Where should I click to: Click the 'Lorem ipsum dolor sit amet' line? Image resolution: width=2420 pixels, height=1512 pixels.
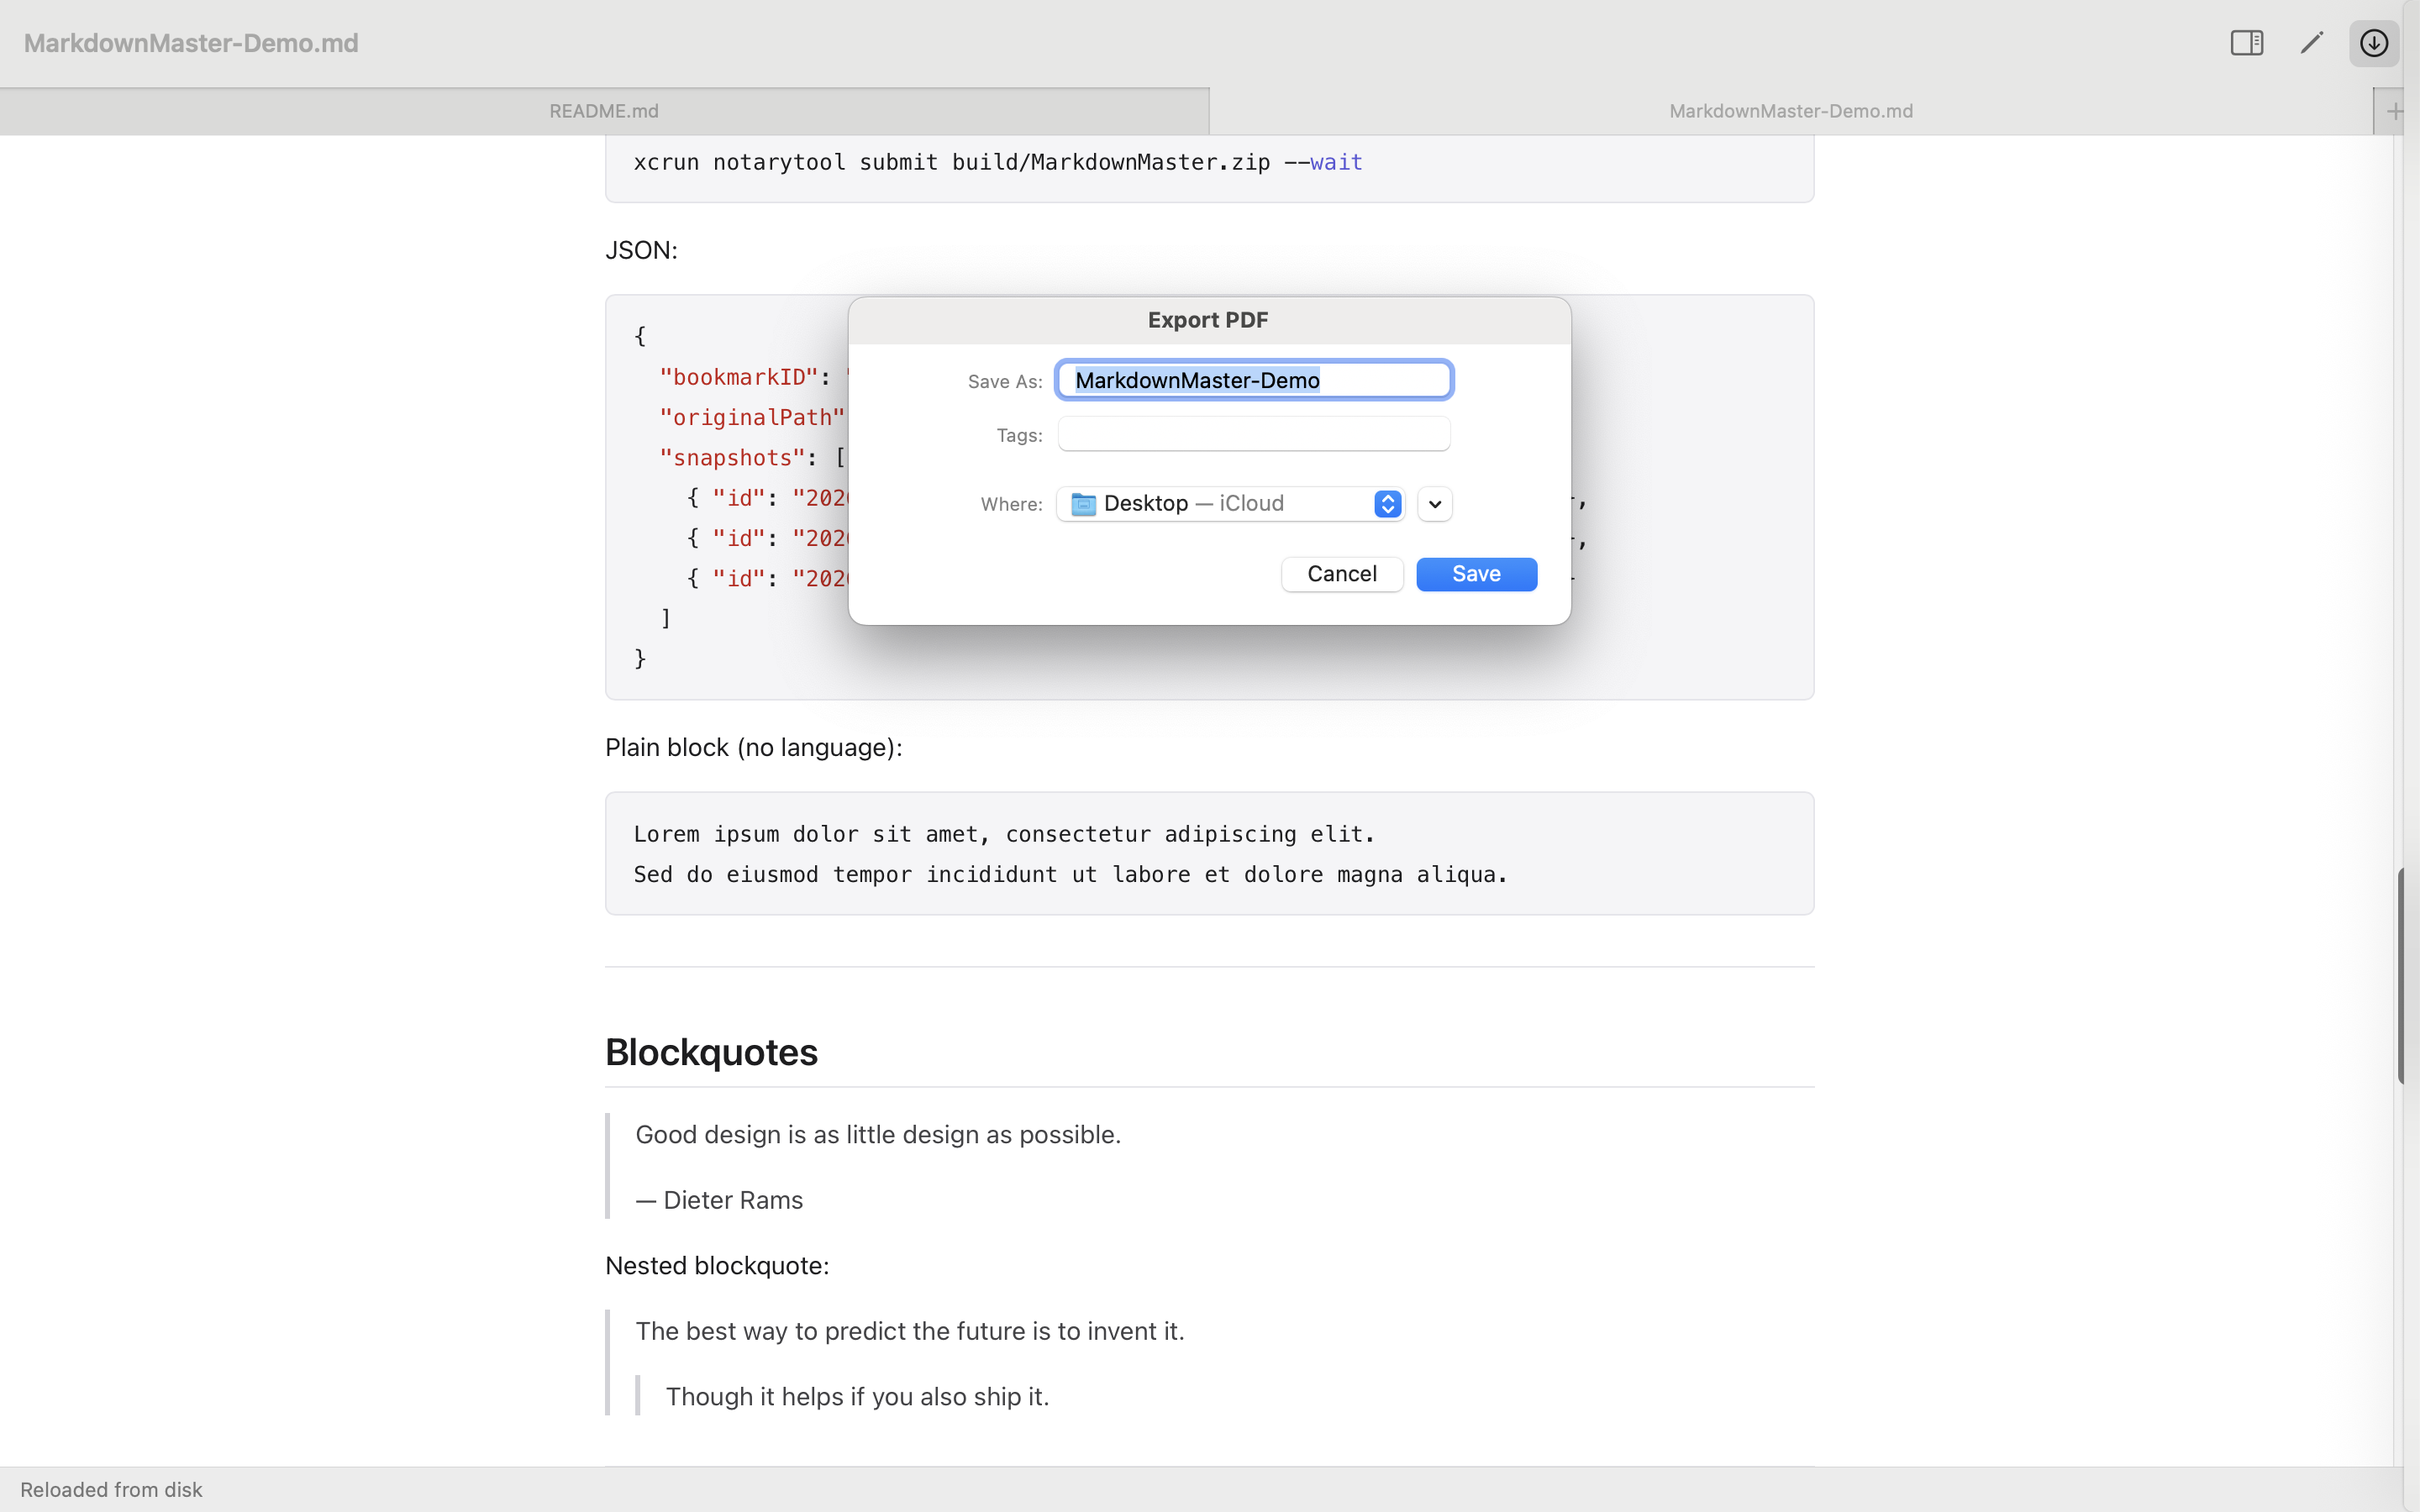coord(1004,834)
